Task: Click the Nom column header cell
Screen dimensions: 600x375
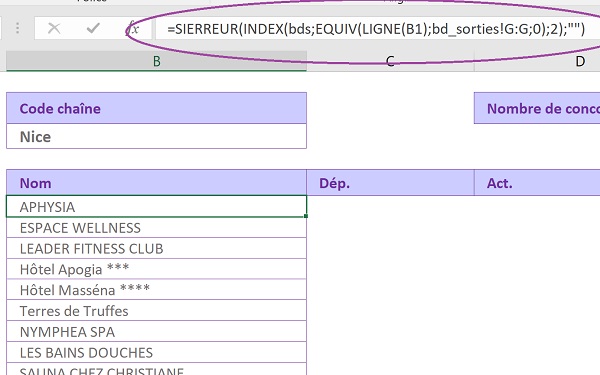Action: (x=157, y=183)
